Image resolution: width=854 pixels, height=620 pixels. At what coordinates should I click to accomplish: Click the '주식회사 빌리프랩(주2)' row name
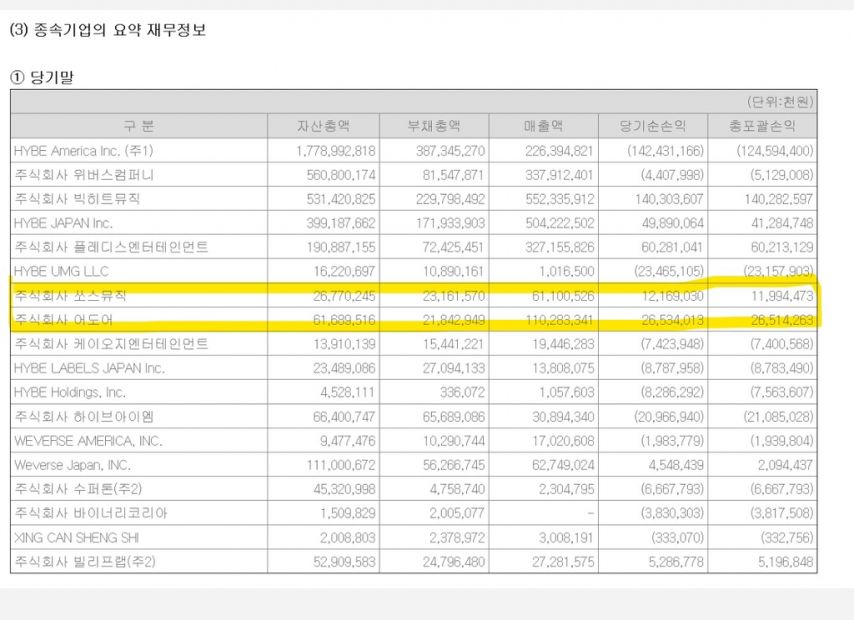(x=85, y=561)
